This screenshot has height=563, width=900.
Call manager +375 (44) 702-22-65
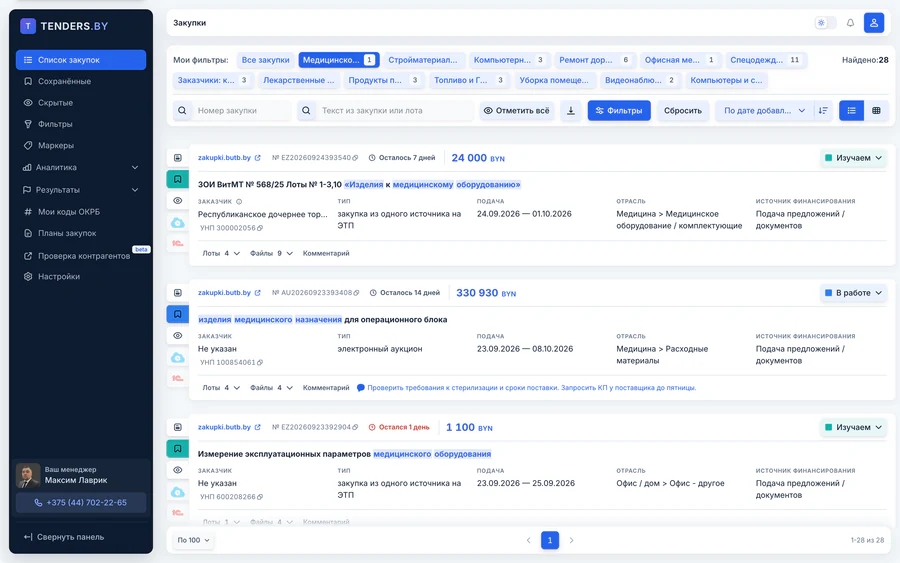click(x=81, y=503)
